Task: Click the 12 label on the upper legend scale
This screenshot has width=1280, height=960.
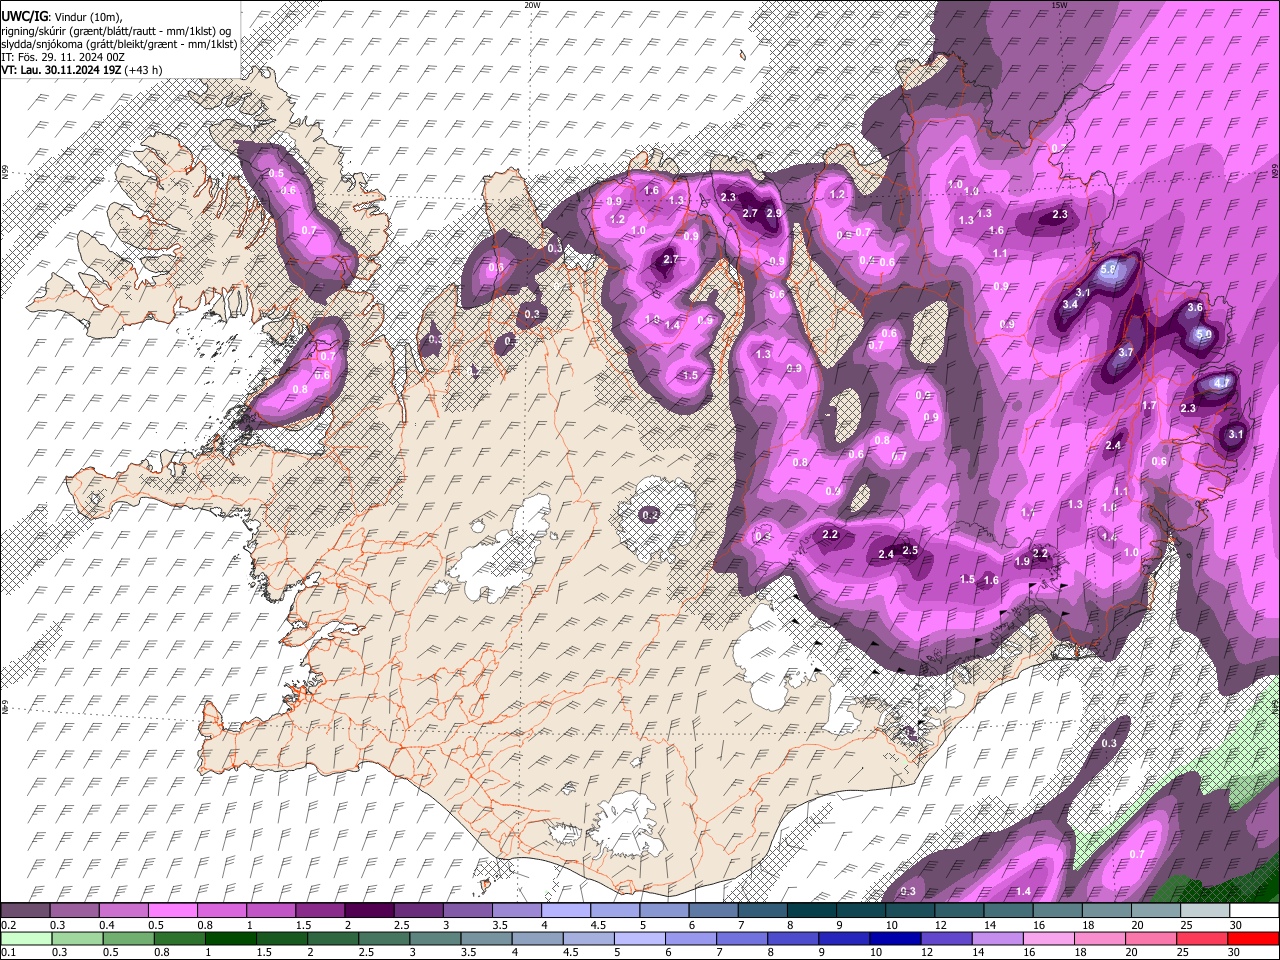Action: click(941, 925)
